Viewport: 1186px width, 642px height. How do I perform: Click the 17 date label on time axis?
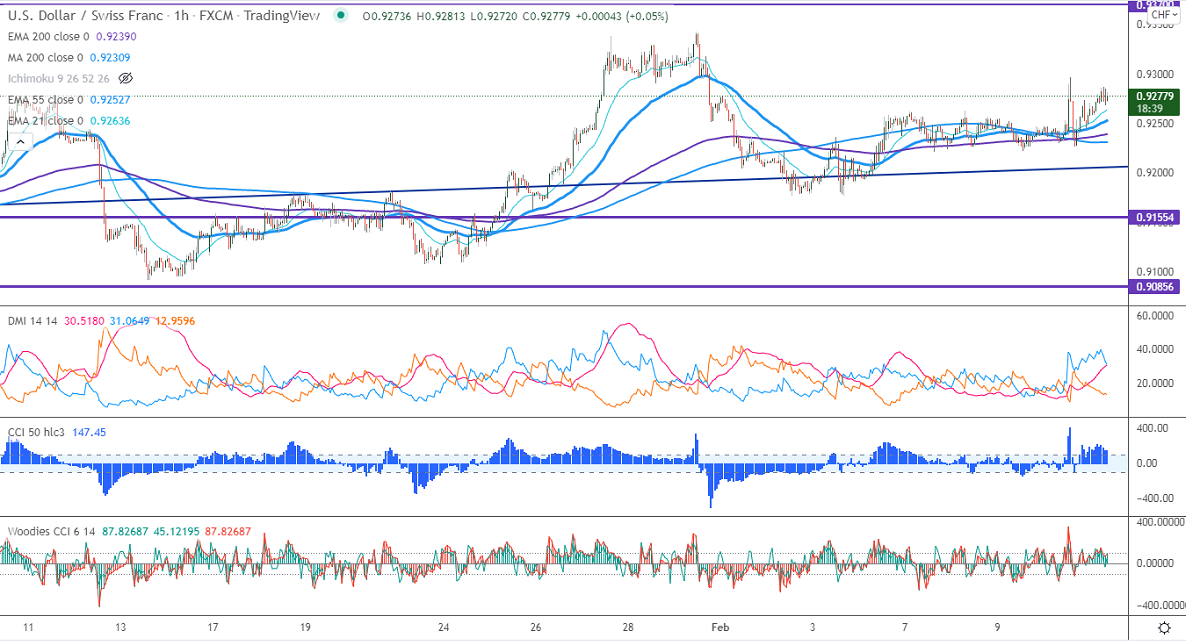click(213, 628)
